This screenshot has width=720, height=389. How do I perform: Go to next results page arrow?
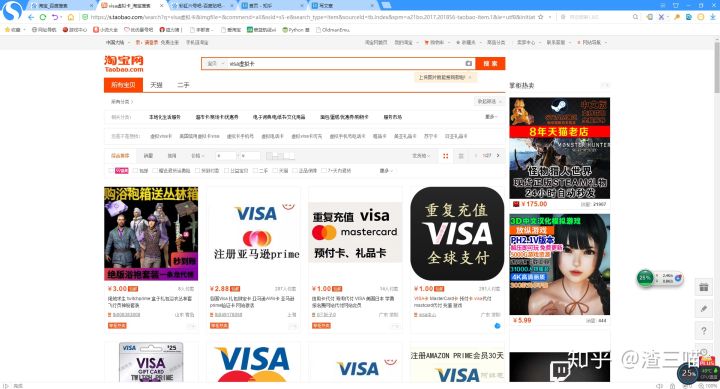(x=498, y=156)
